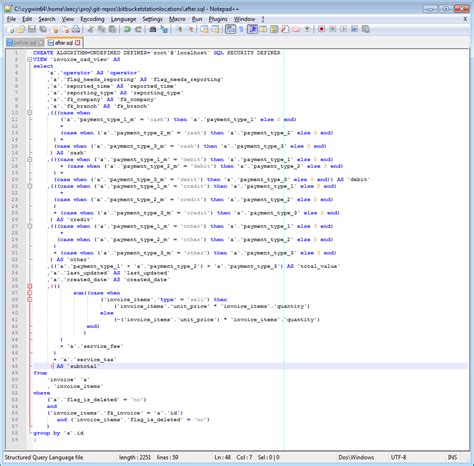
Task: Toggle file monitoring eye icon
Action: (x=307, y=29)
